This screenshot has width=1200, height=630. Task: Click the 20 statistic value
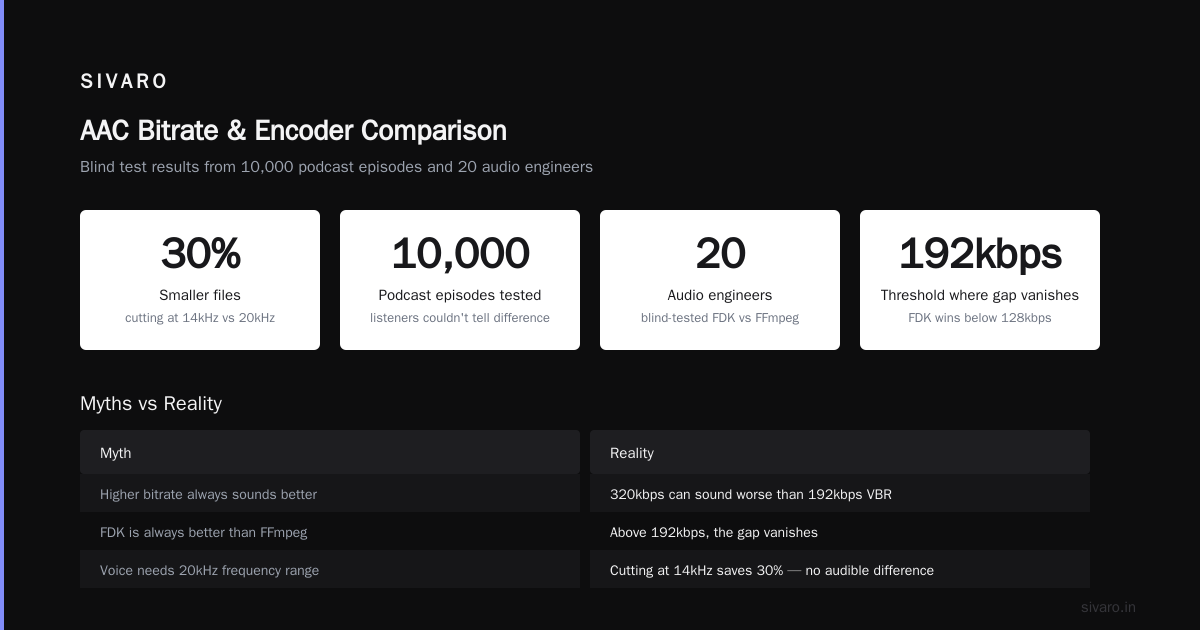[720, 254]
